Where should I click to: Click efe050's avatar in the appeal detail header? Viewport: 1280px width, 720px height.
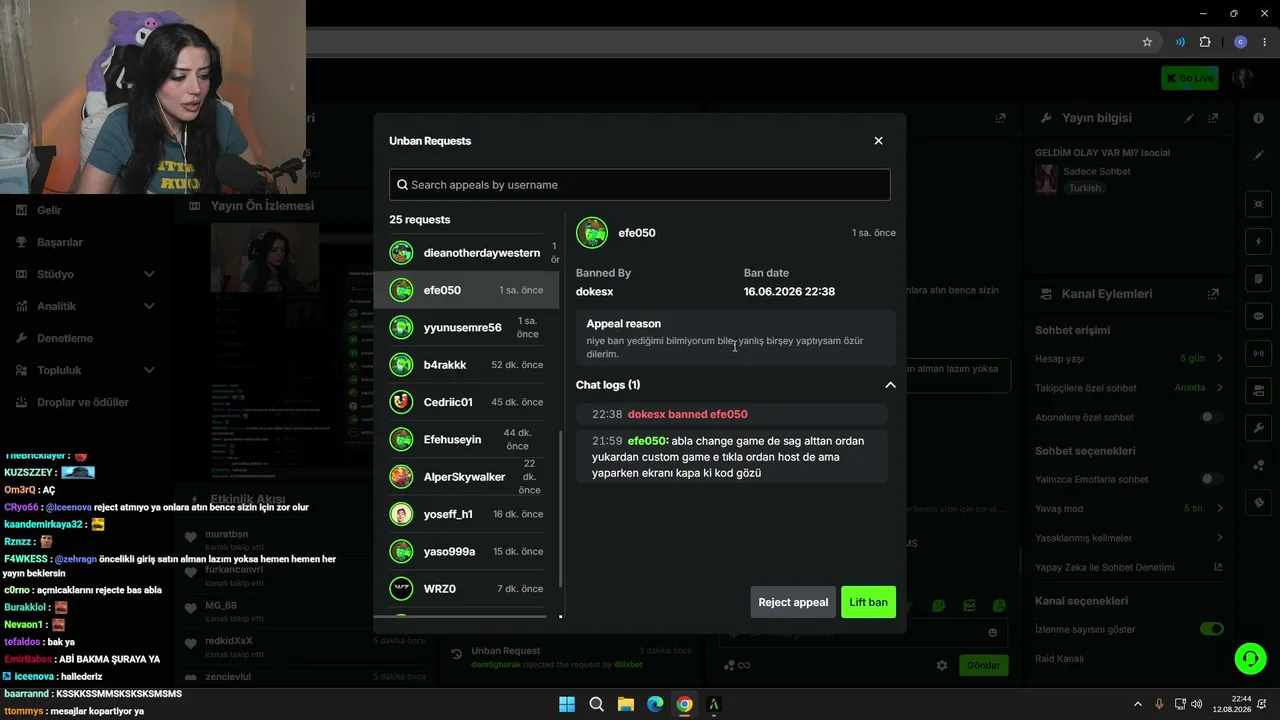pos(592,233)
